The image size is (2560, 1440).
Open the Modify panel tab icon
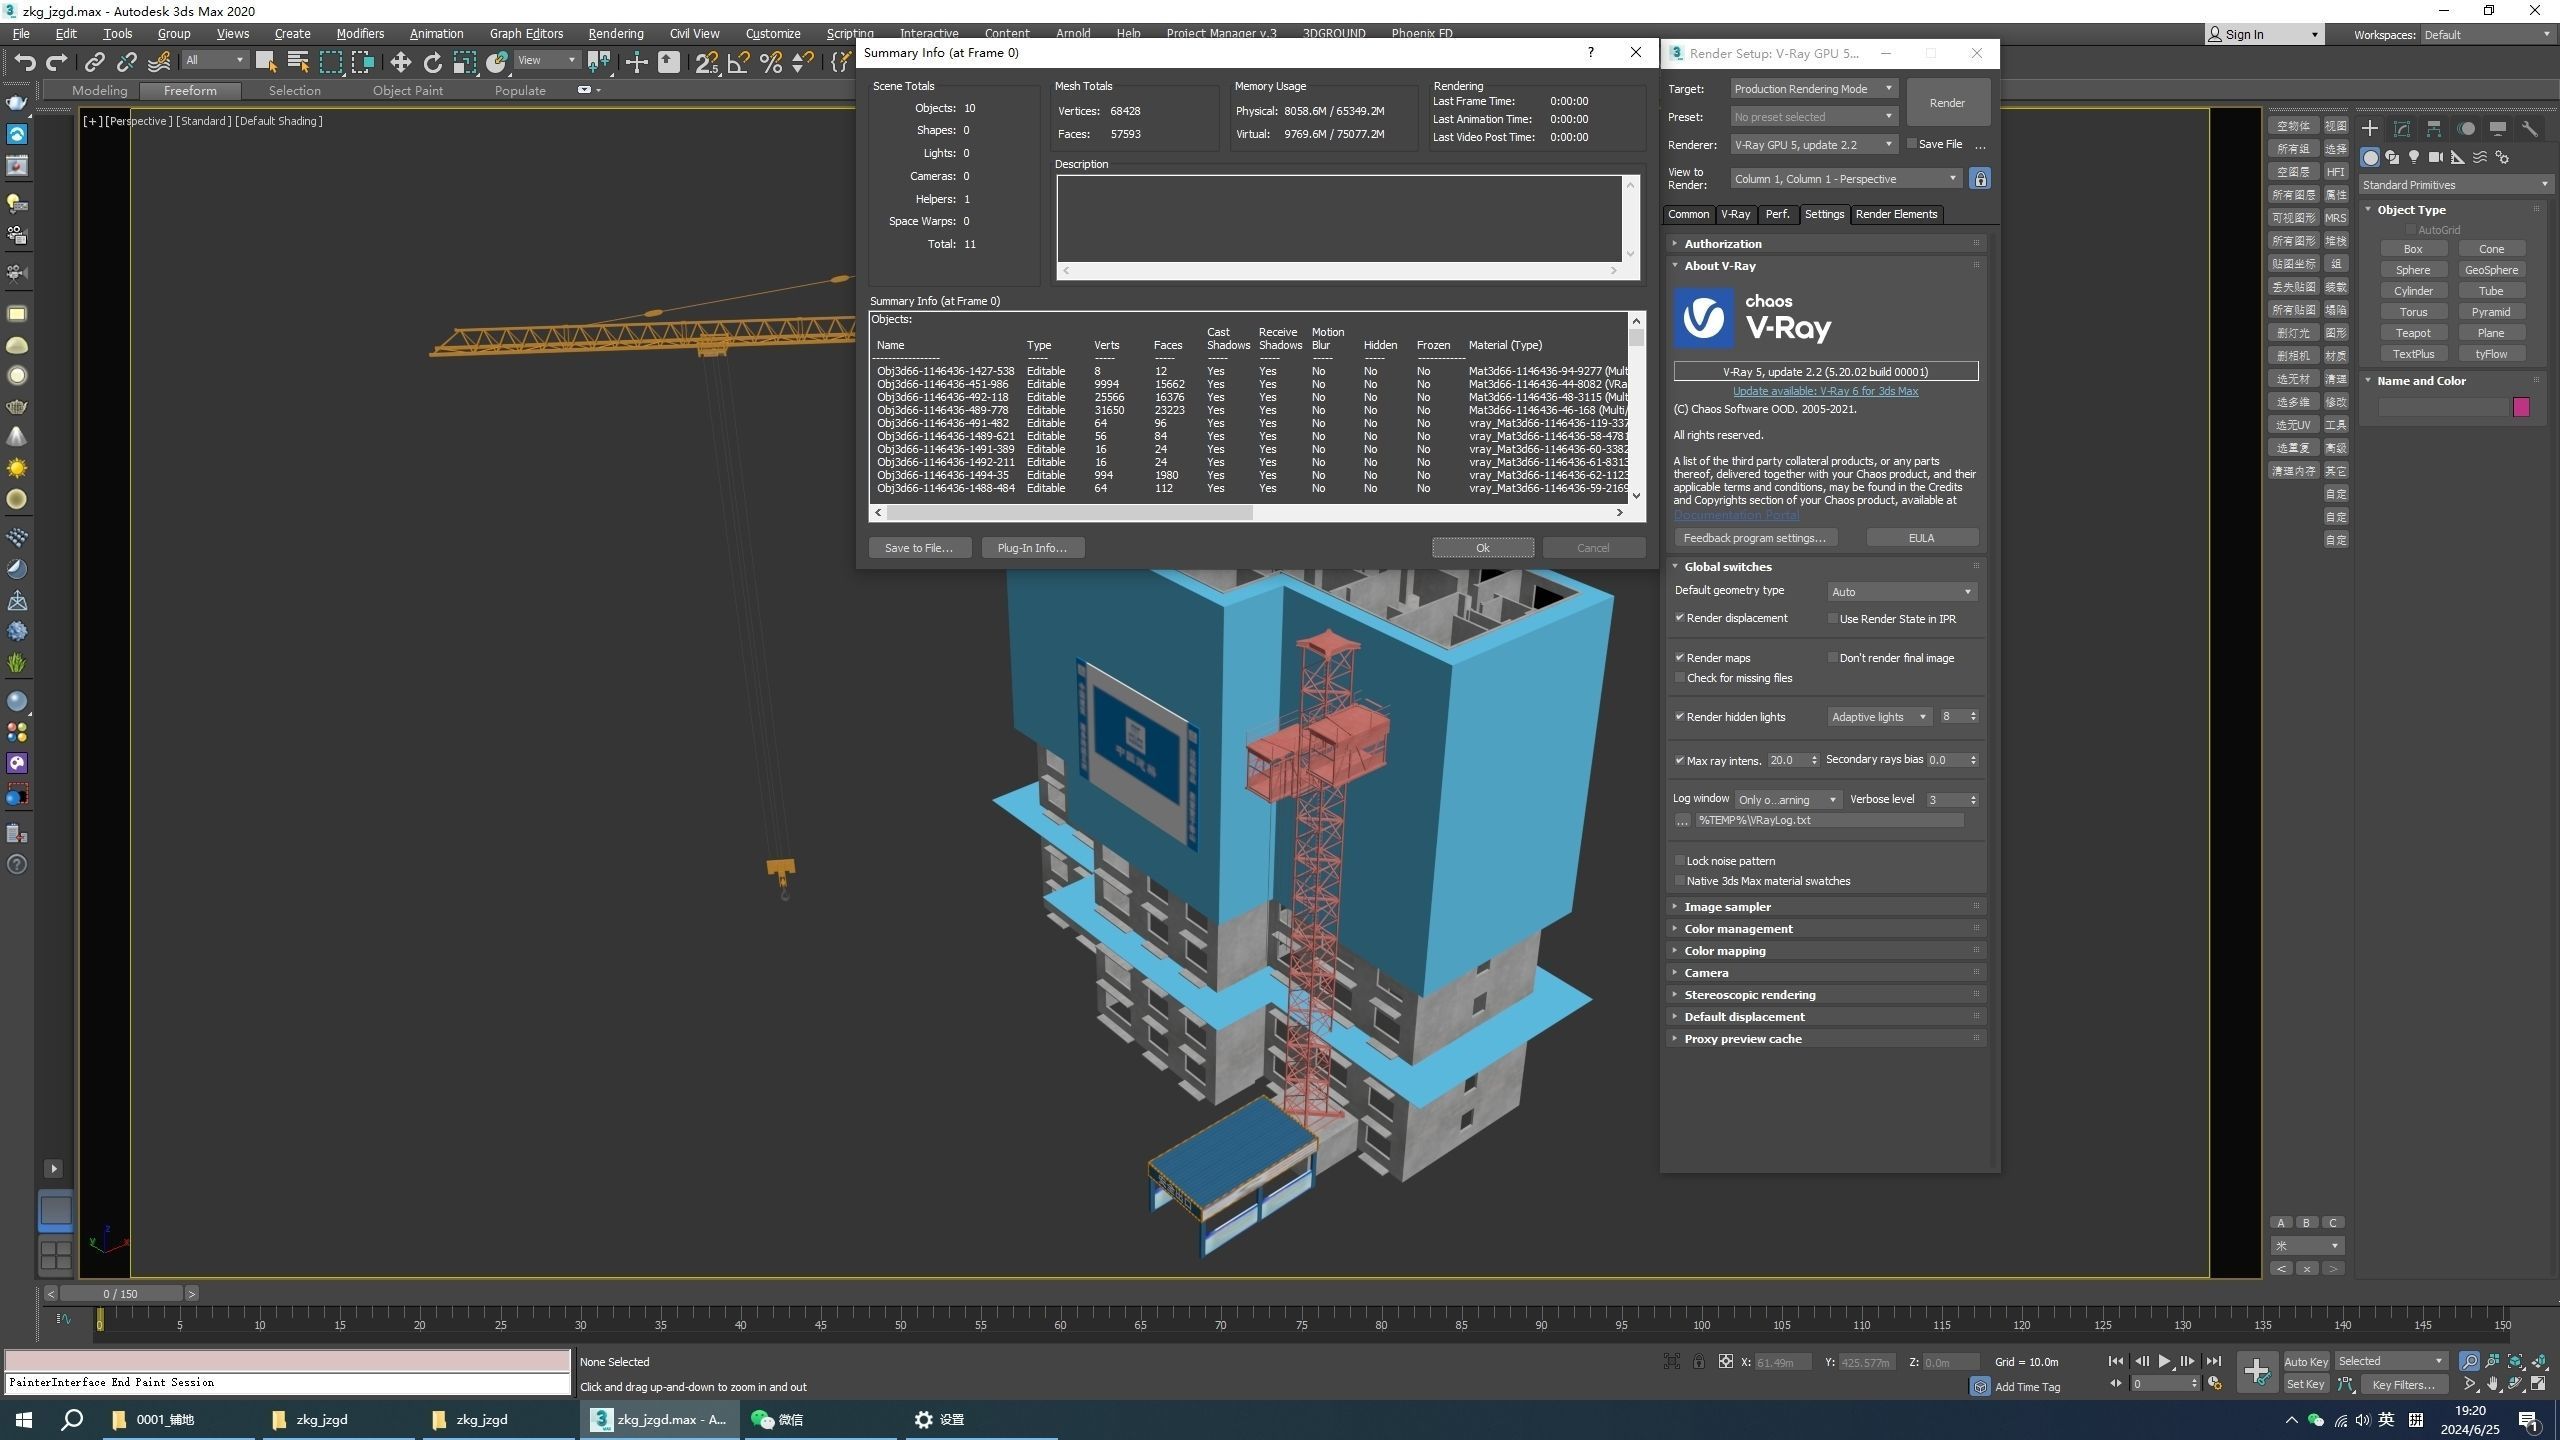(2402, 128)
